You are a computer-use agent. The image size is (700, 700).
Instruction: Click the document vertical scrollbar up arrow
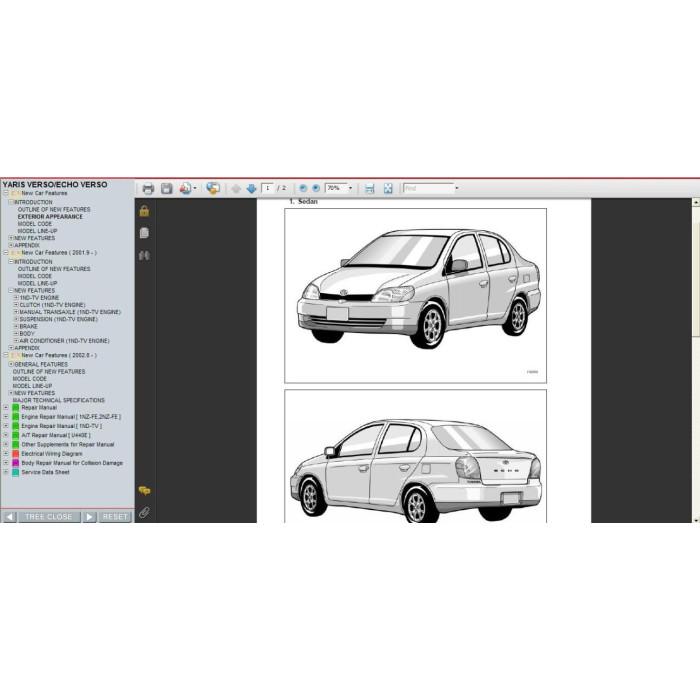(696, 203)
